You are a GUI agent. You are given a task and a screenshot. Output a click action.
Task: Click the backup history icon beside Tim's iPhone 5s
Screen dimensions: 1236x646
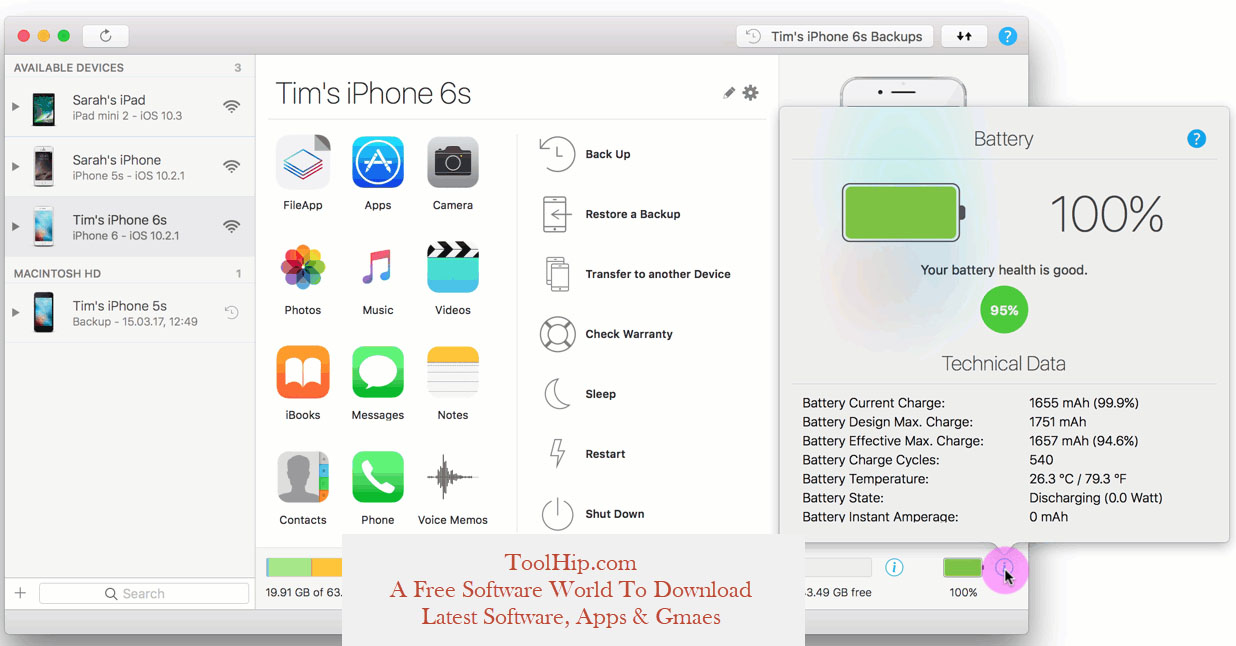point(231,312)
